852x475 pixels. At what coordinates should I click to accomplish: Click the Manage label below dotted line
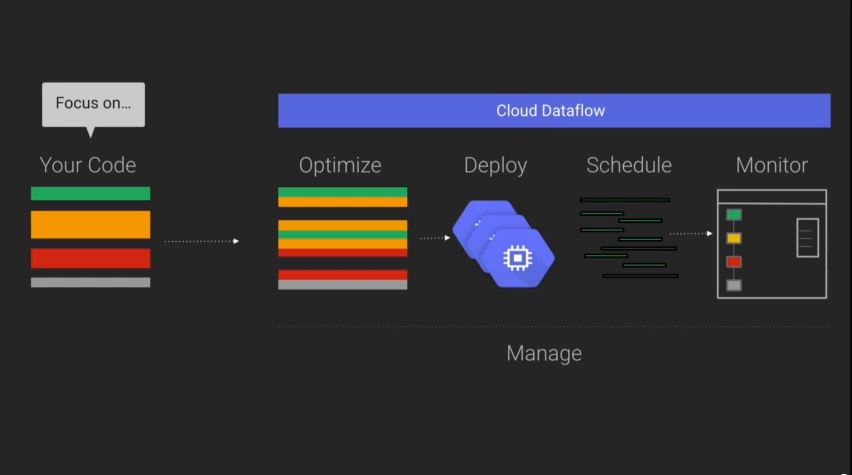543,353
